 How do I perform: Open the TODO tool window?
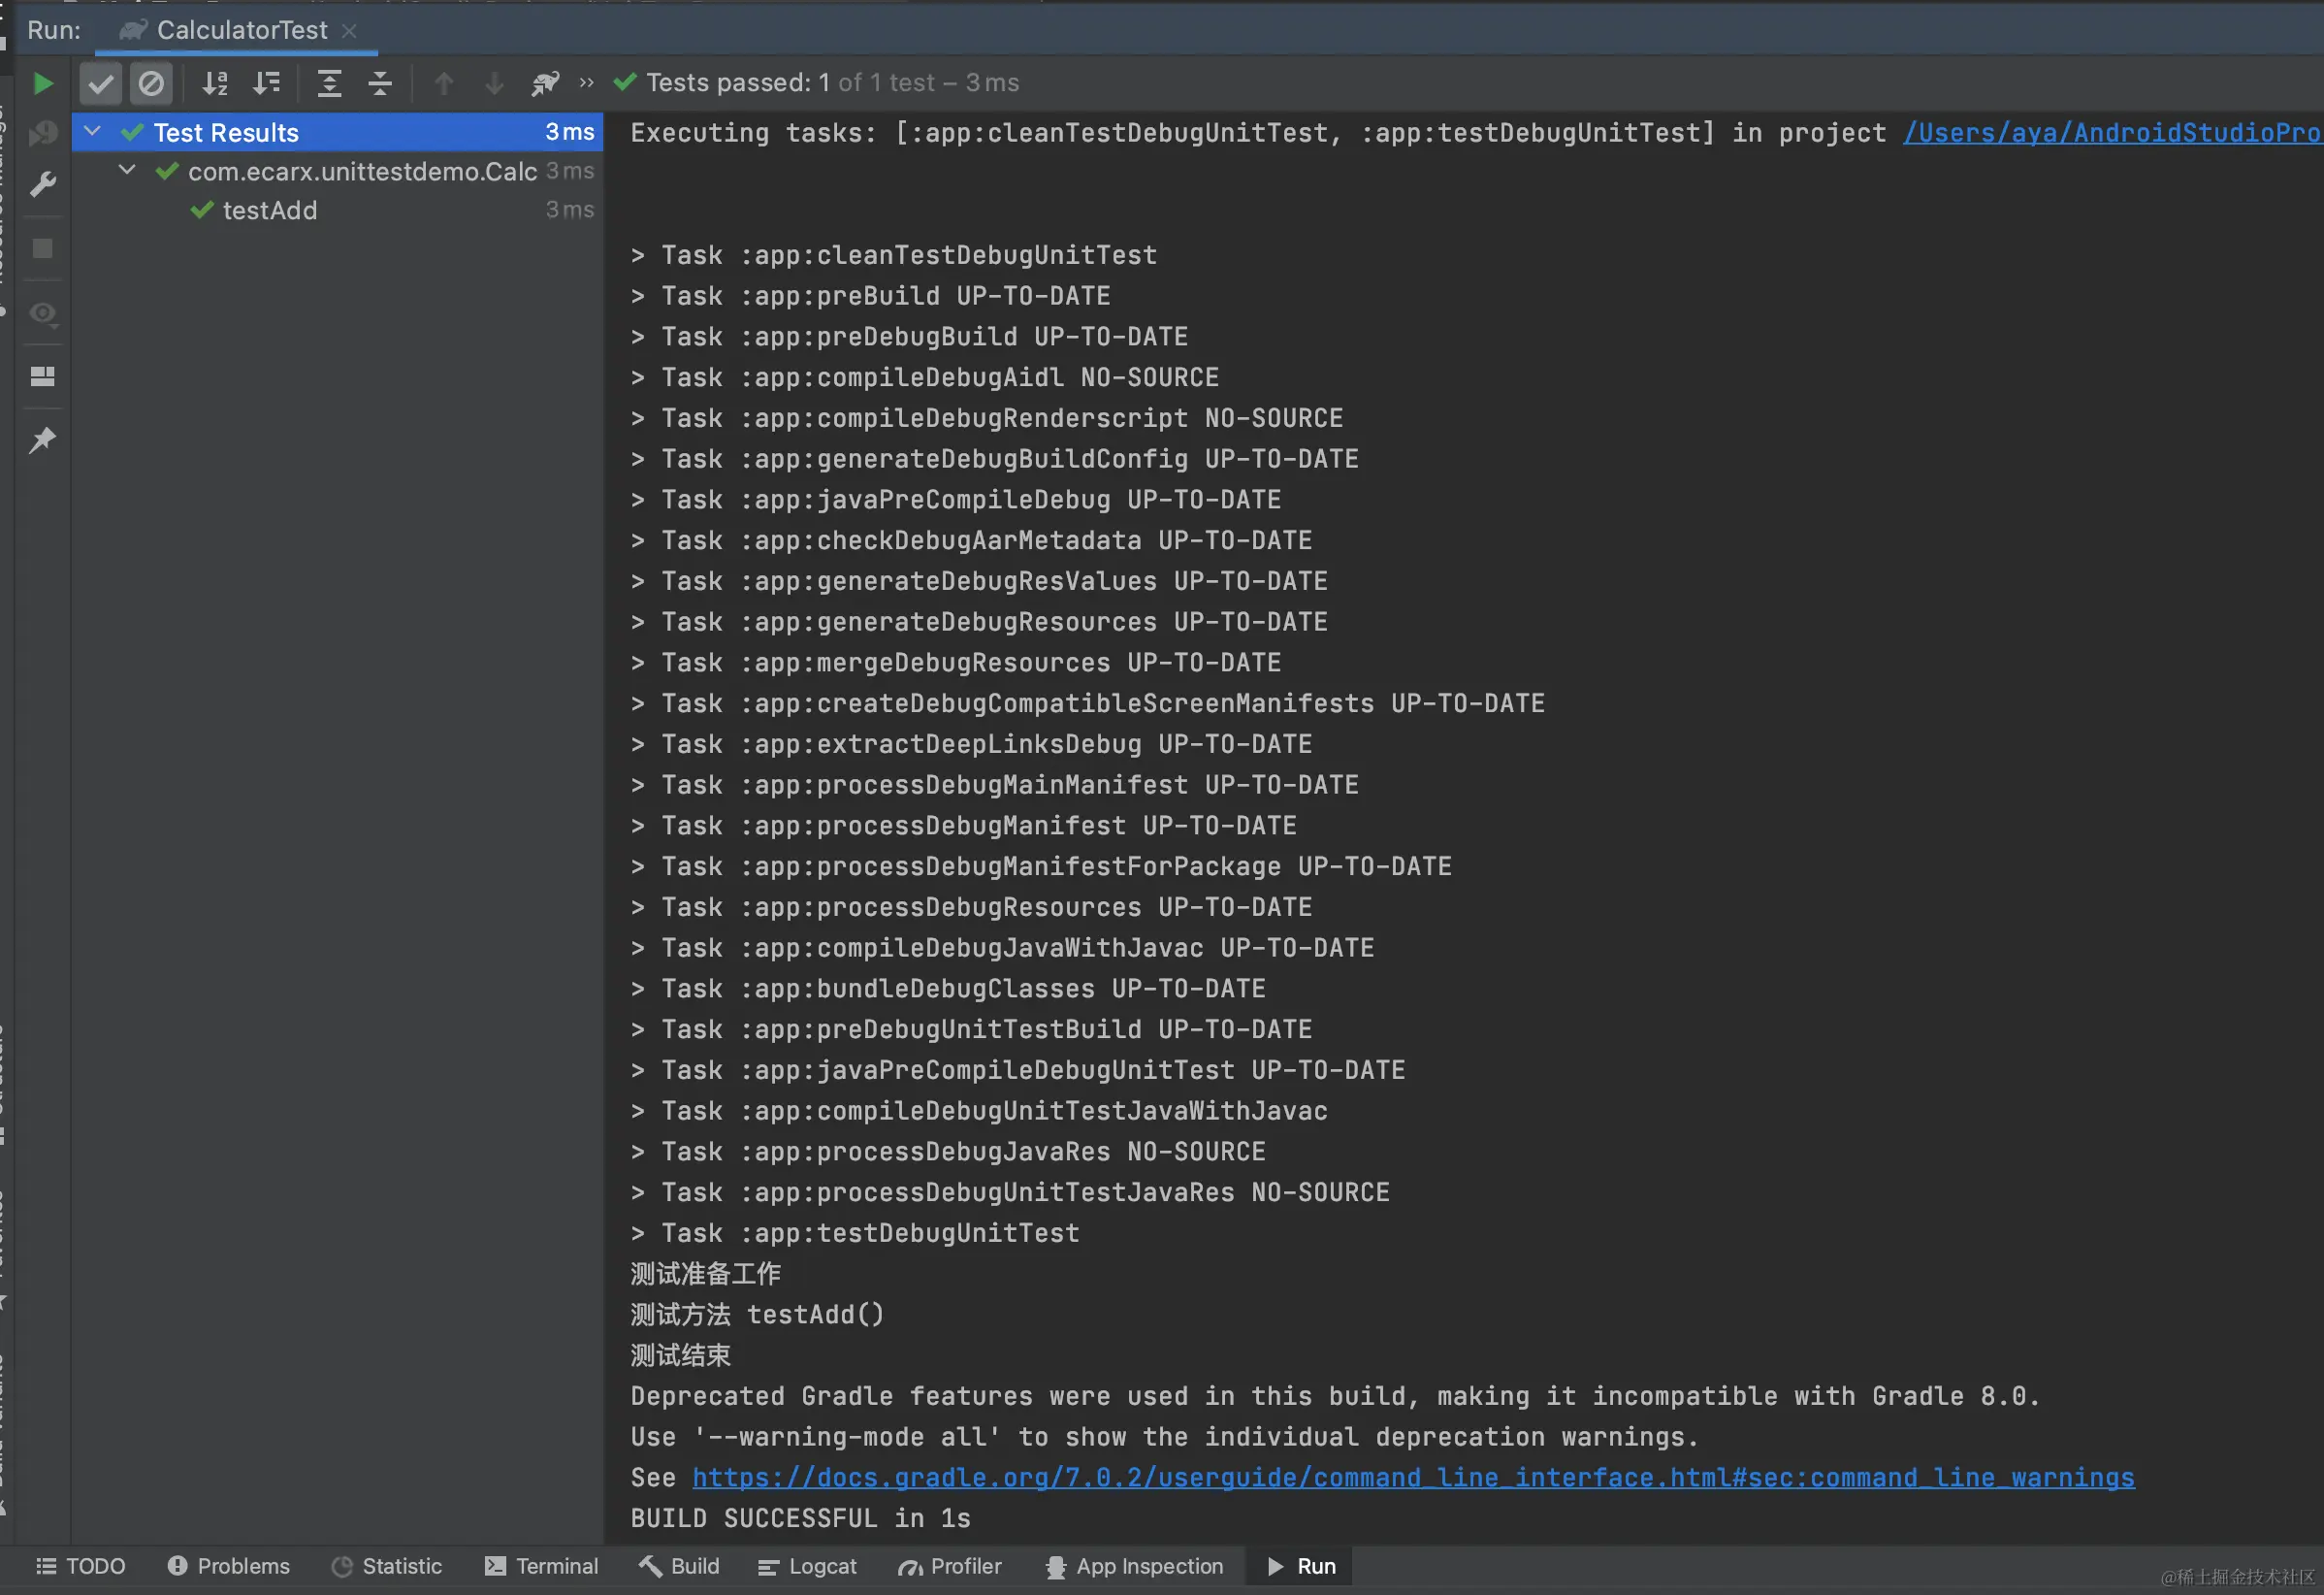(x=80, y=1566)
